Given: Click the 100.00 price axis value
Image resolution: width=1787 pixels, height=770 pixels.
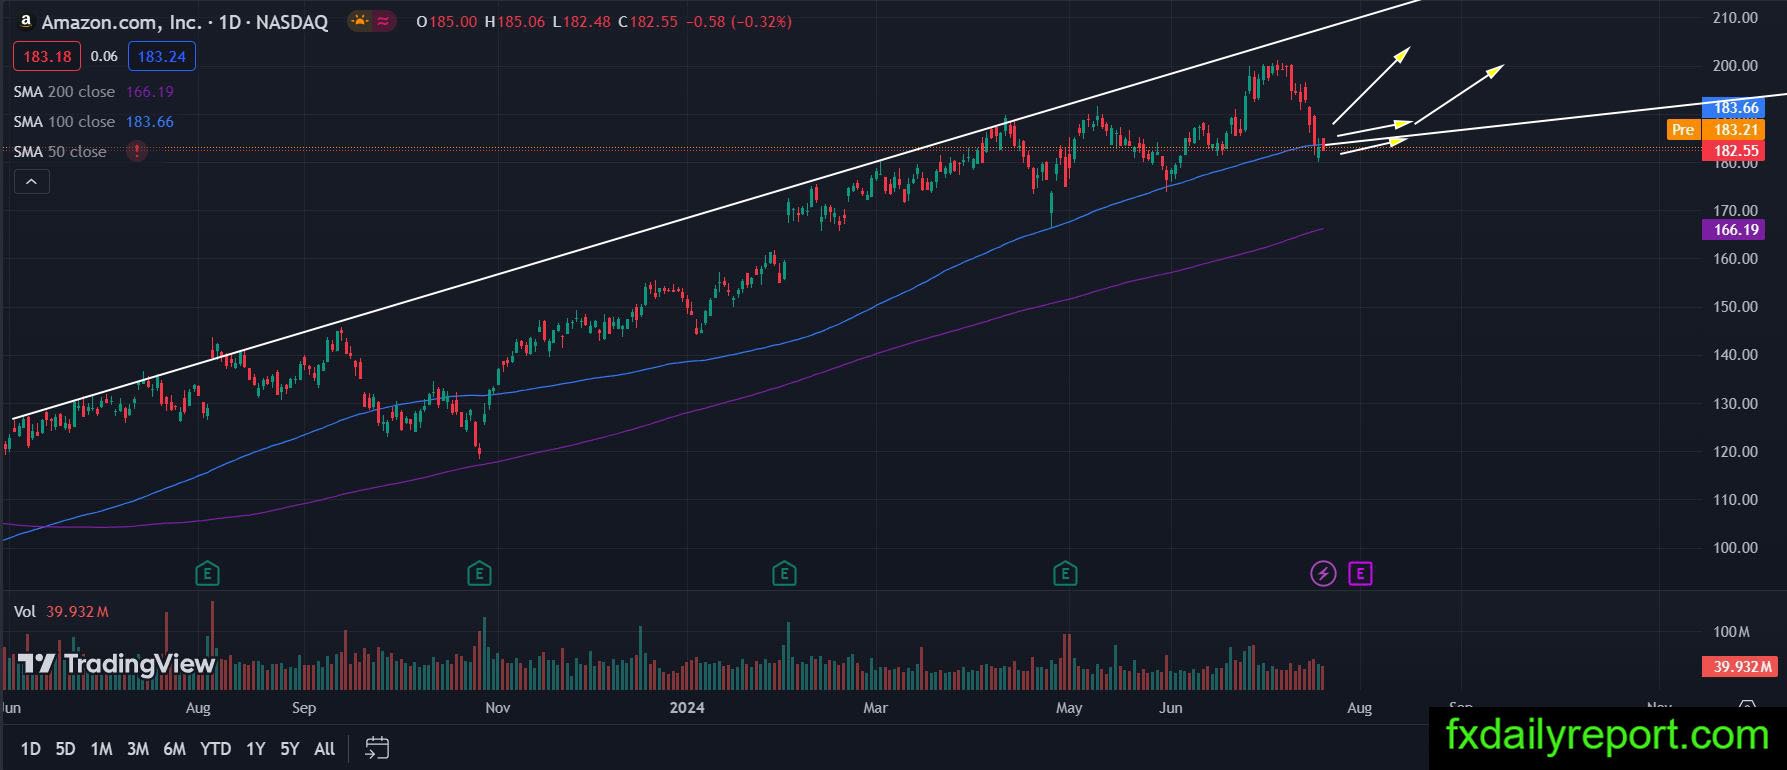Looking at the screenshot, I should [1735, 548].
